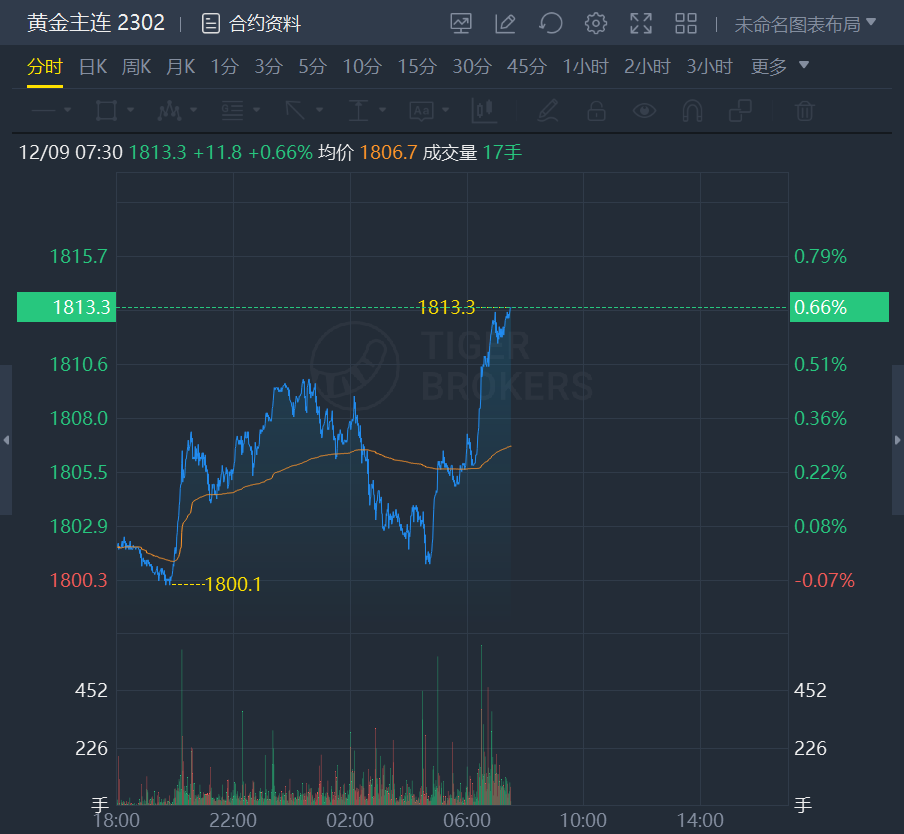Select the 30分 timeframe tab
The height and width of the screenshot is (834, 904).
pos(472,67)
